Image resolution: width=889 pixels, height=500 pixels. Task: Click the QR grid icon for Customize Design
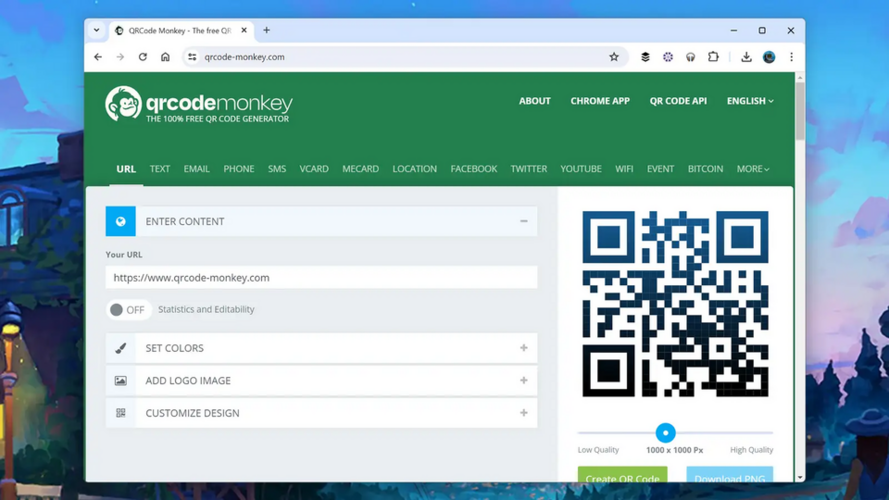[121, 413]
